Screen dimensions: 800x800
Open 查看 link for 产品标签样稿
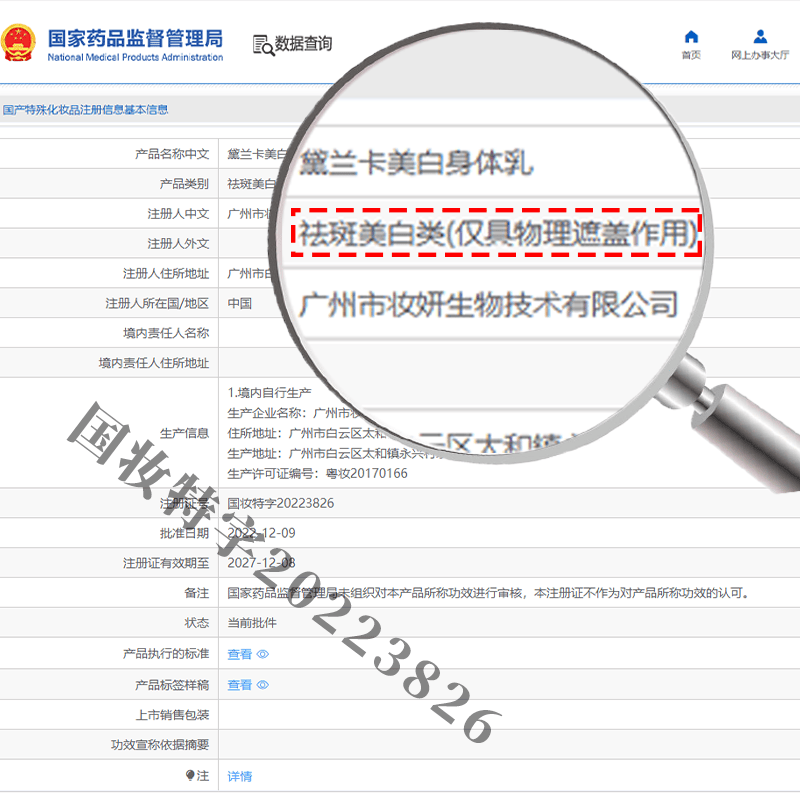(x=240, y=685)
